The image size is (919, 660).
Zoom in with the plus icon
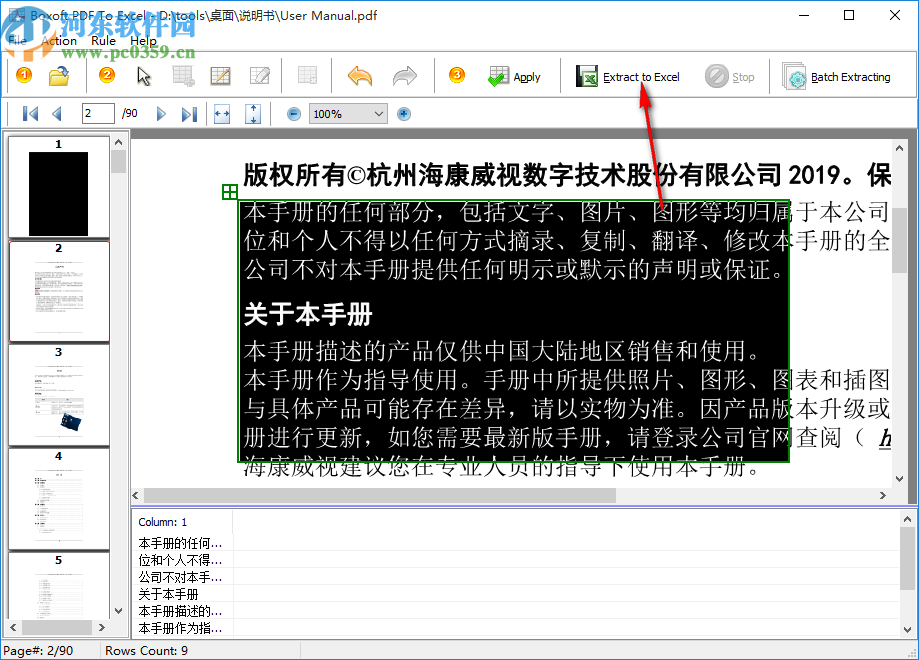click(403, 113)
